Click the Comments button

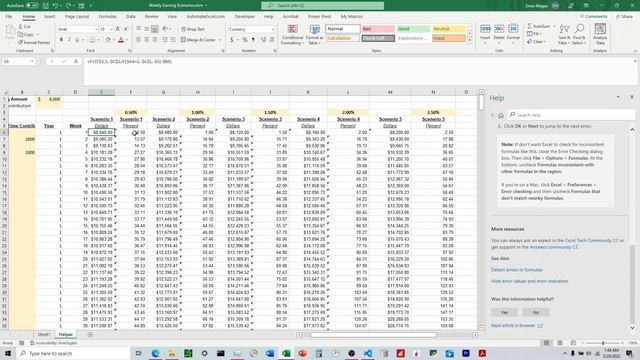(x=594, y=17)
